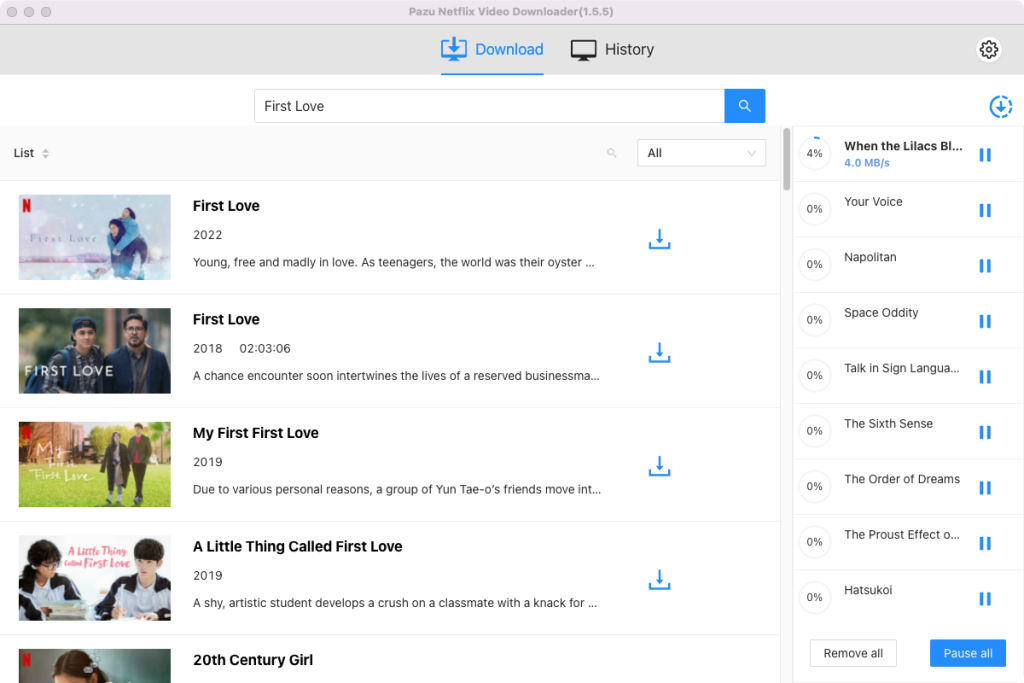The image size is (1024, 683).
Task: Pause The Sixth Sense download
Action: [x=985, y=432]
